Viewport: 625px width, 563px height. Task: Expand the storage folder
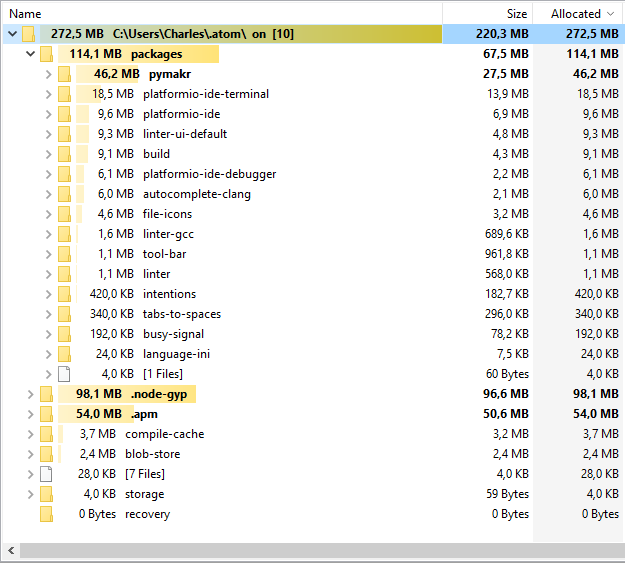coord(30,494)
